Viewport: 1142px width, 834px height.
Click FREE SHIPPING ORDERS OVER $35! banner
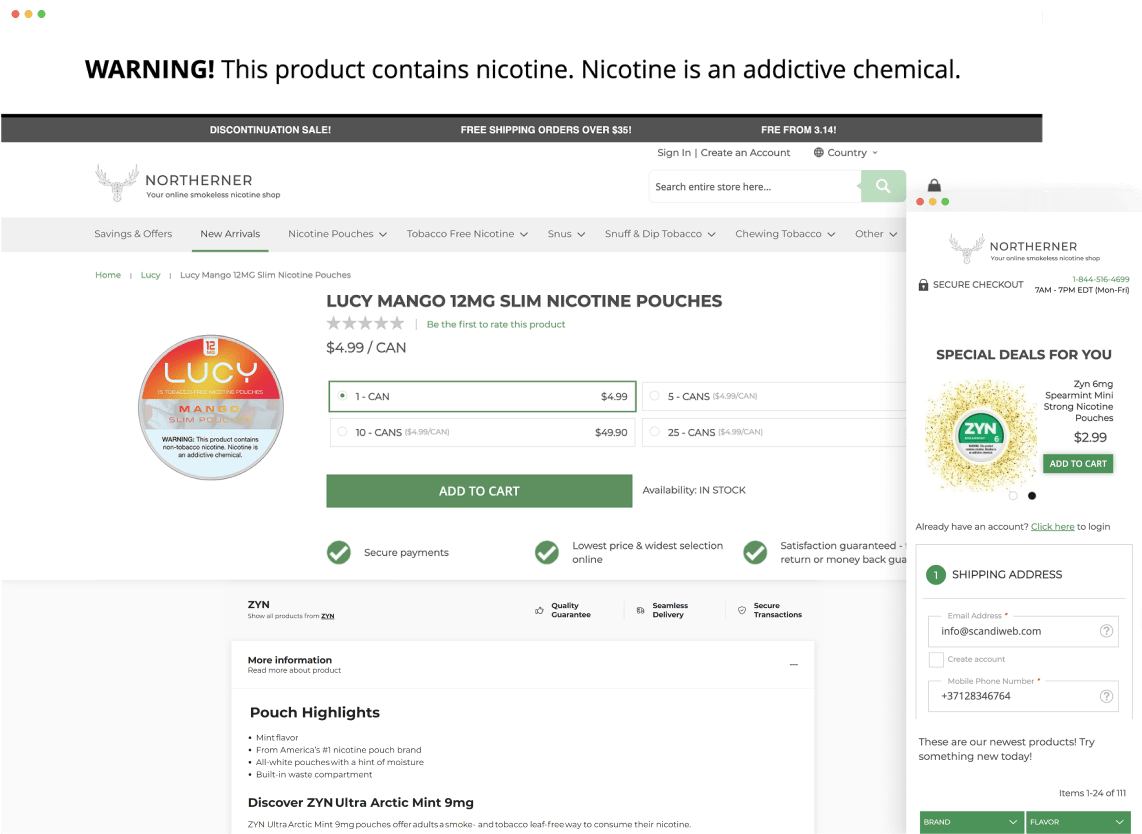click(546, 130)
